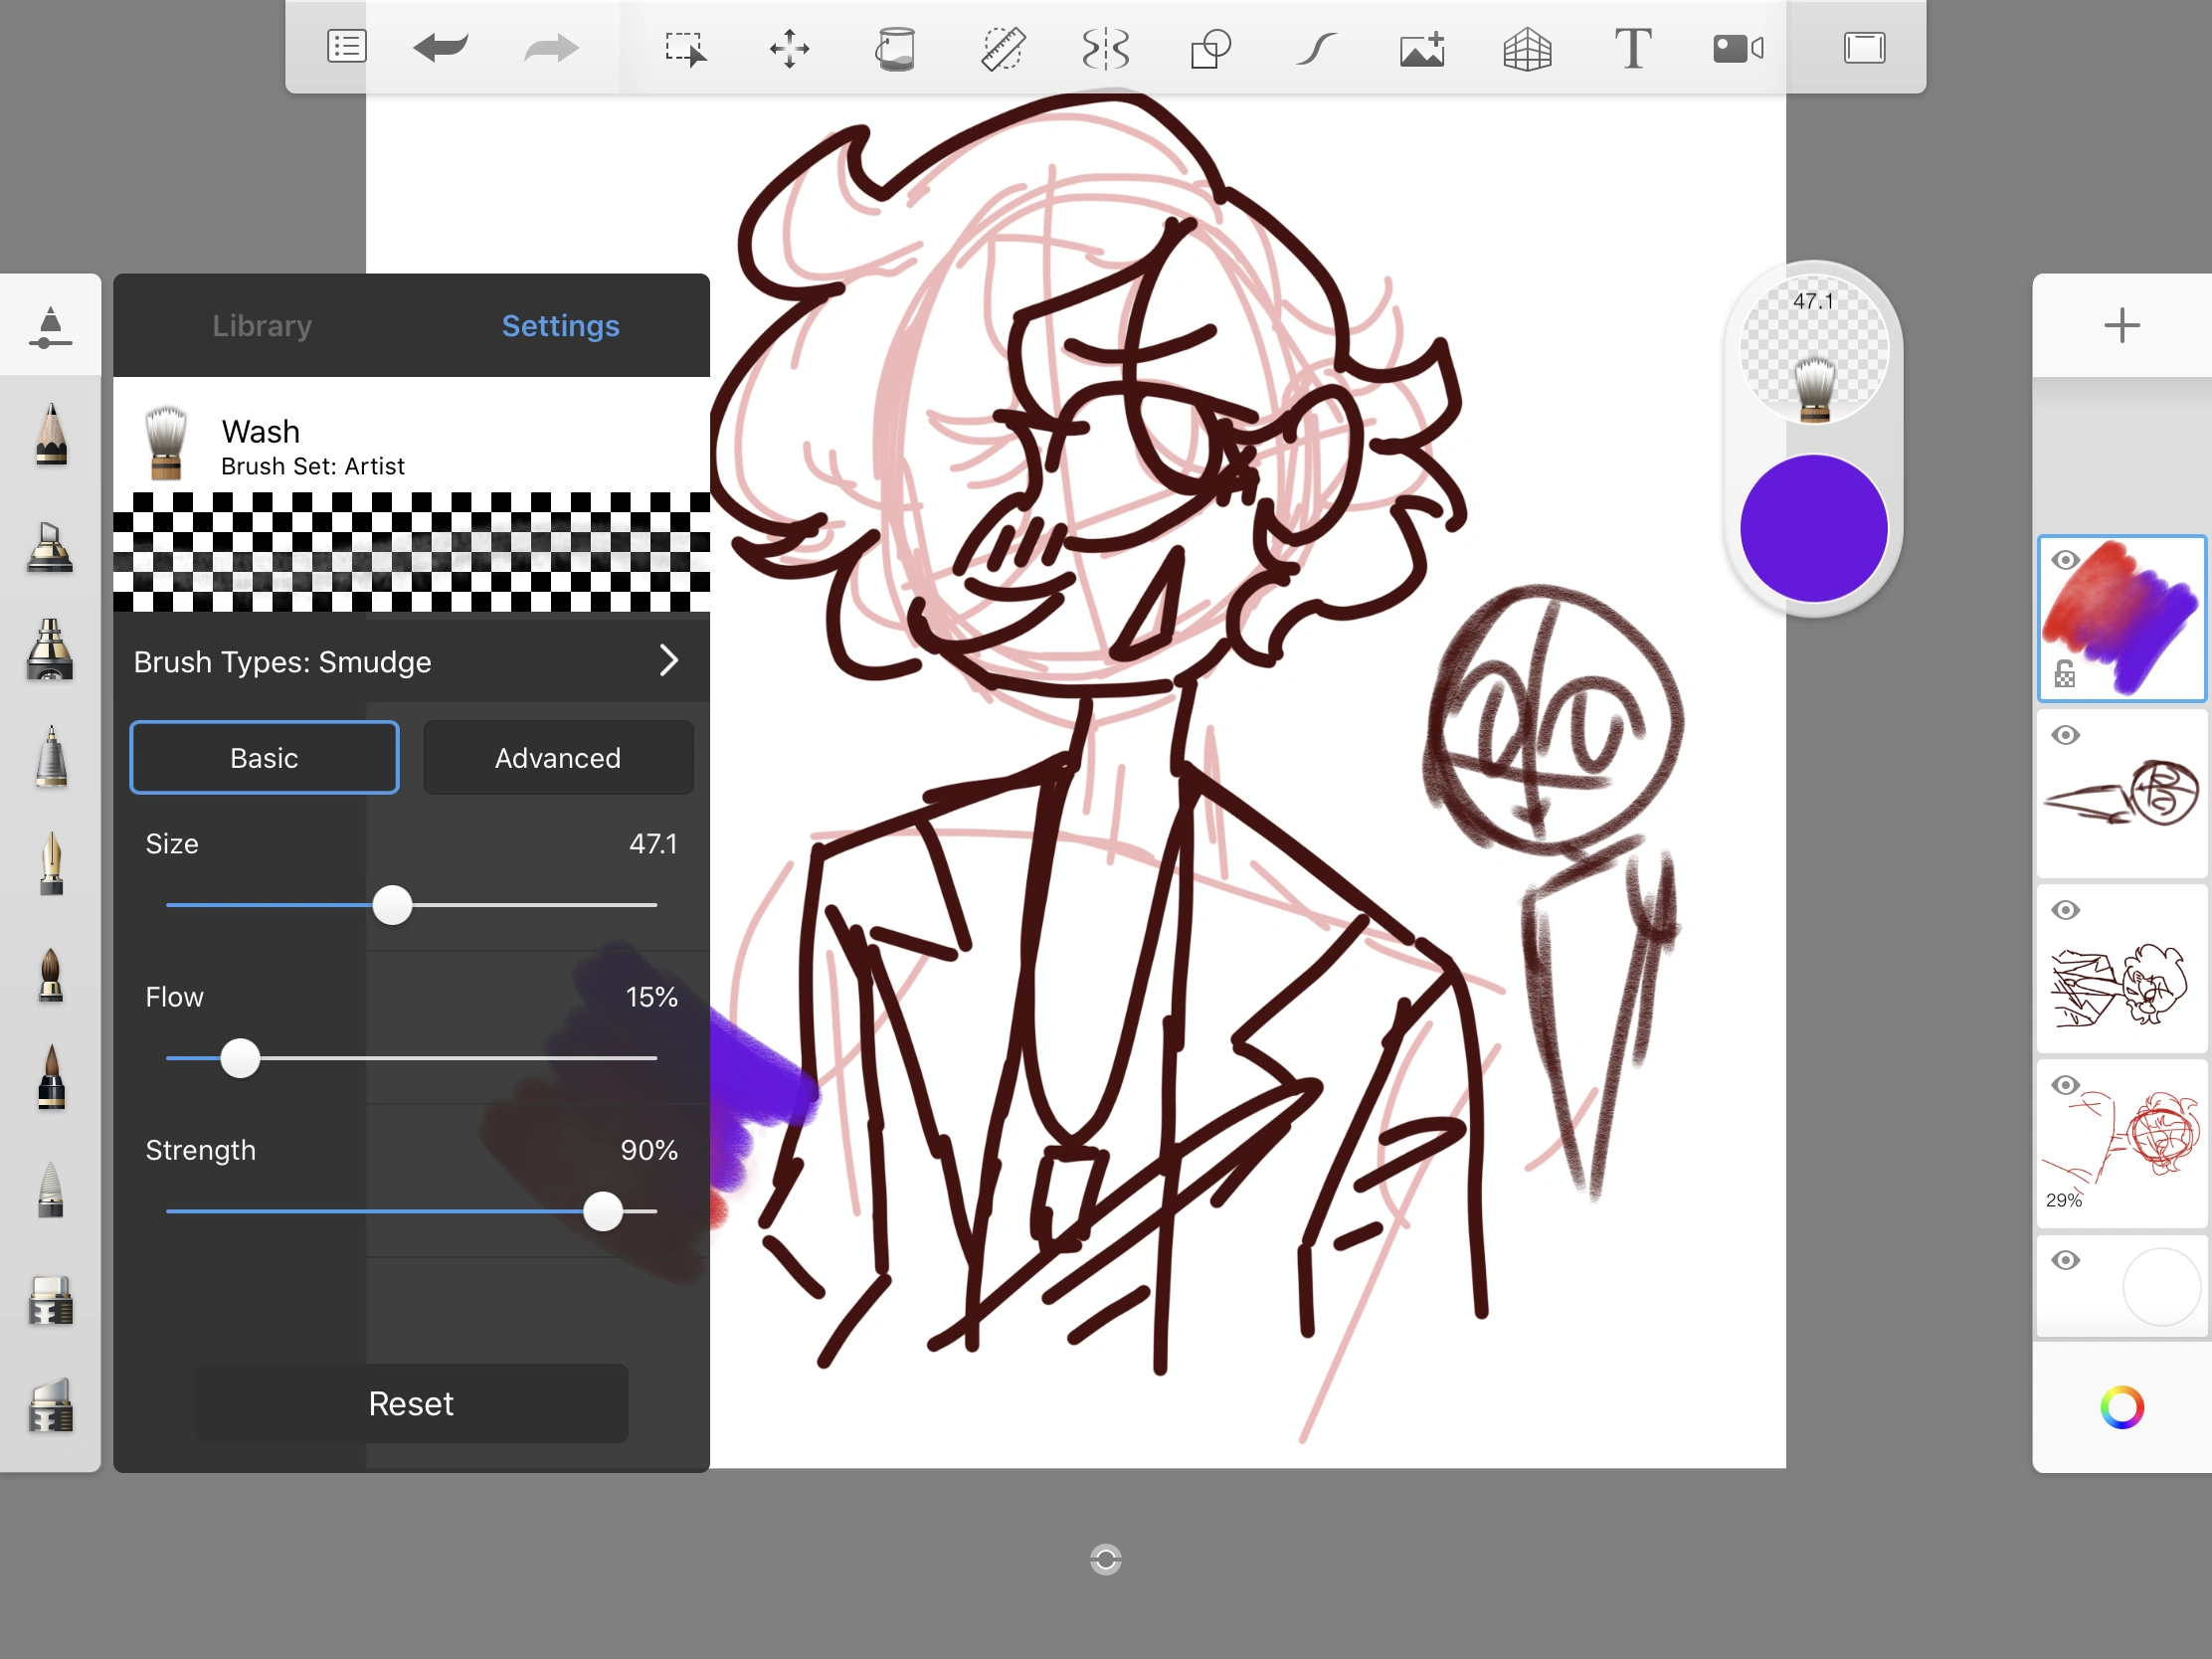Open the brush properties adjuster at palette top

(50, 326)
